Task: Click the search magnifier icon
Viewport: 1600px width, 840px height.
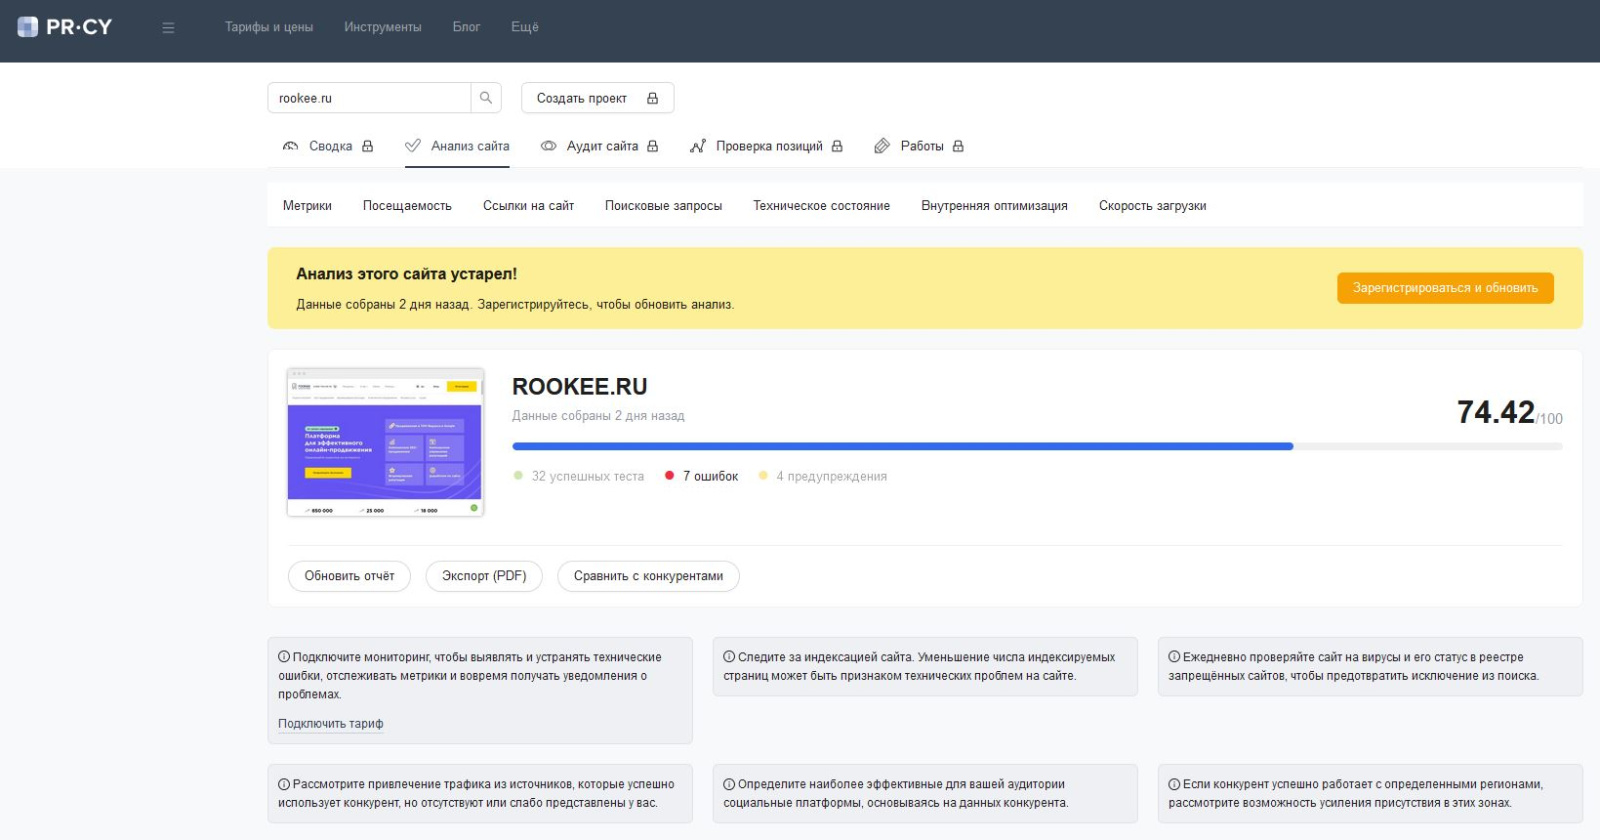Action: [x=486, y=98]
